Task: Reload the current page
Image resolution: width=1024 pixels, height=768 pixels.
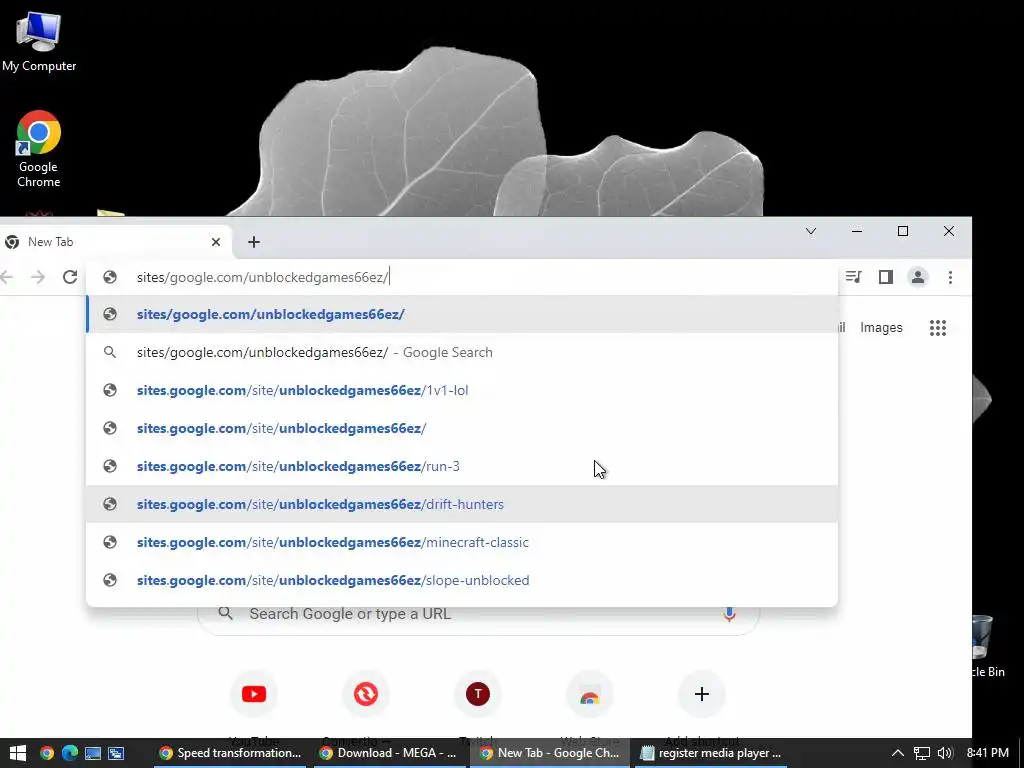Action: pyautogui.click(x=70, y=277)
